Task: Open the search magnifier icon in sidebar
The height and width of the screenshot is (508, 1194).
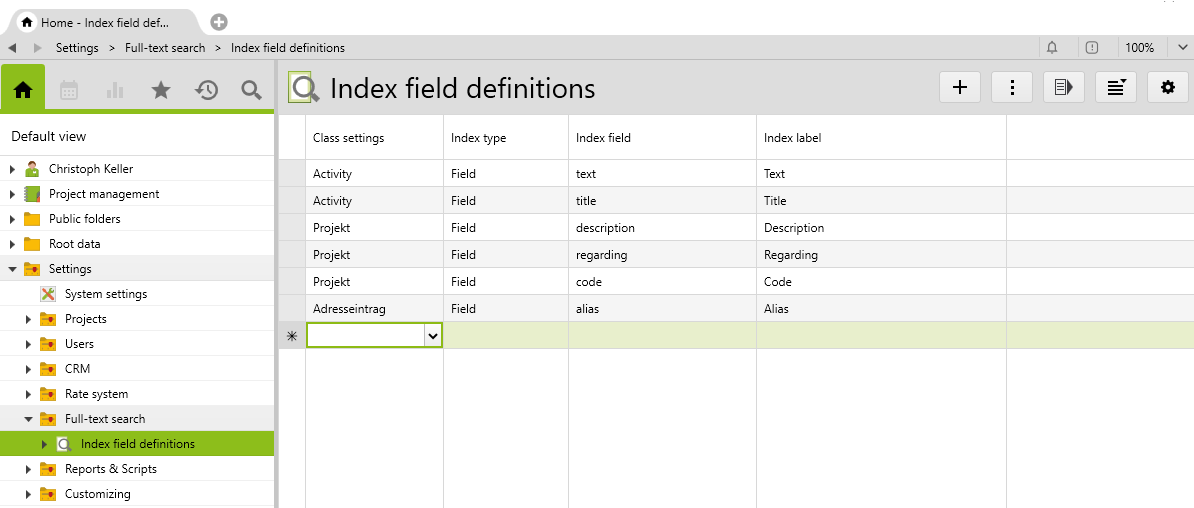Action: click(252, 90)
